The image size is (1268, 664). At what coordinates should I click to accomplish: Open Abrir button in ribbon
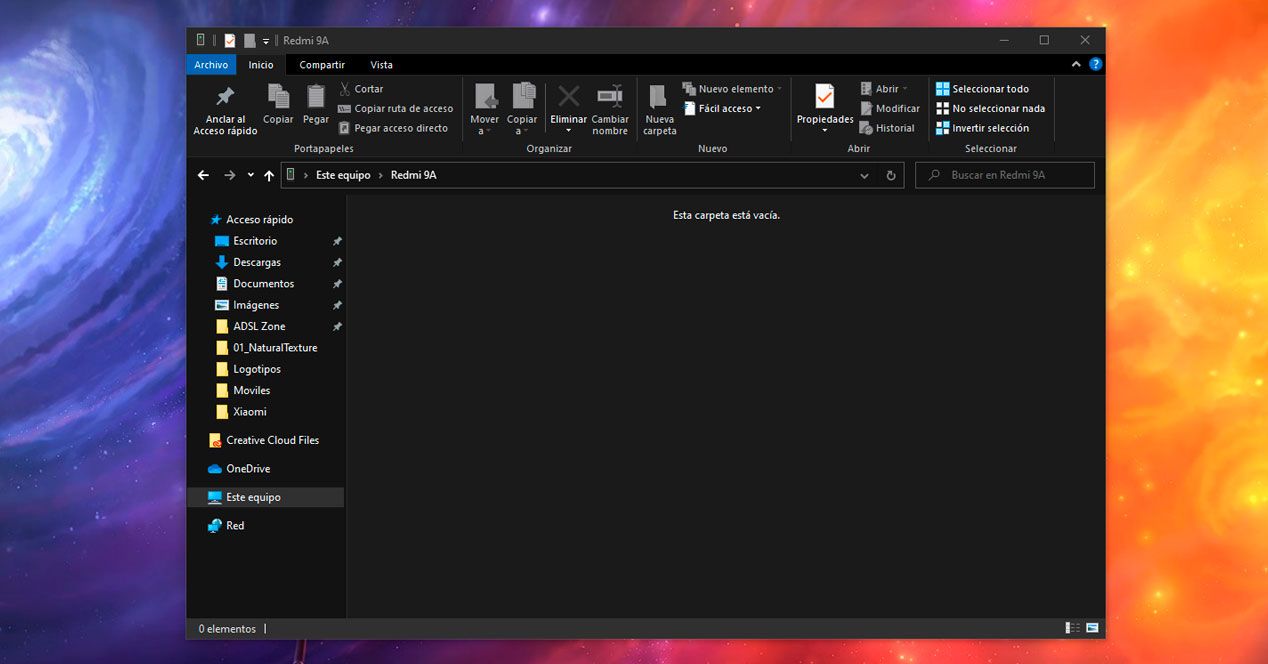(885, 89)
